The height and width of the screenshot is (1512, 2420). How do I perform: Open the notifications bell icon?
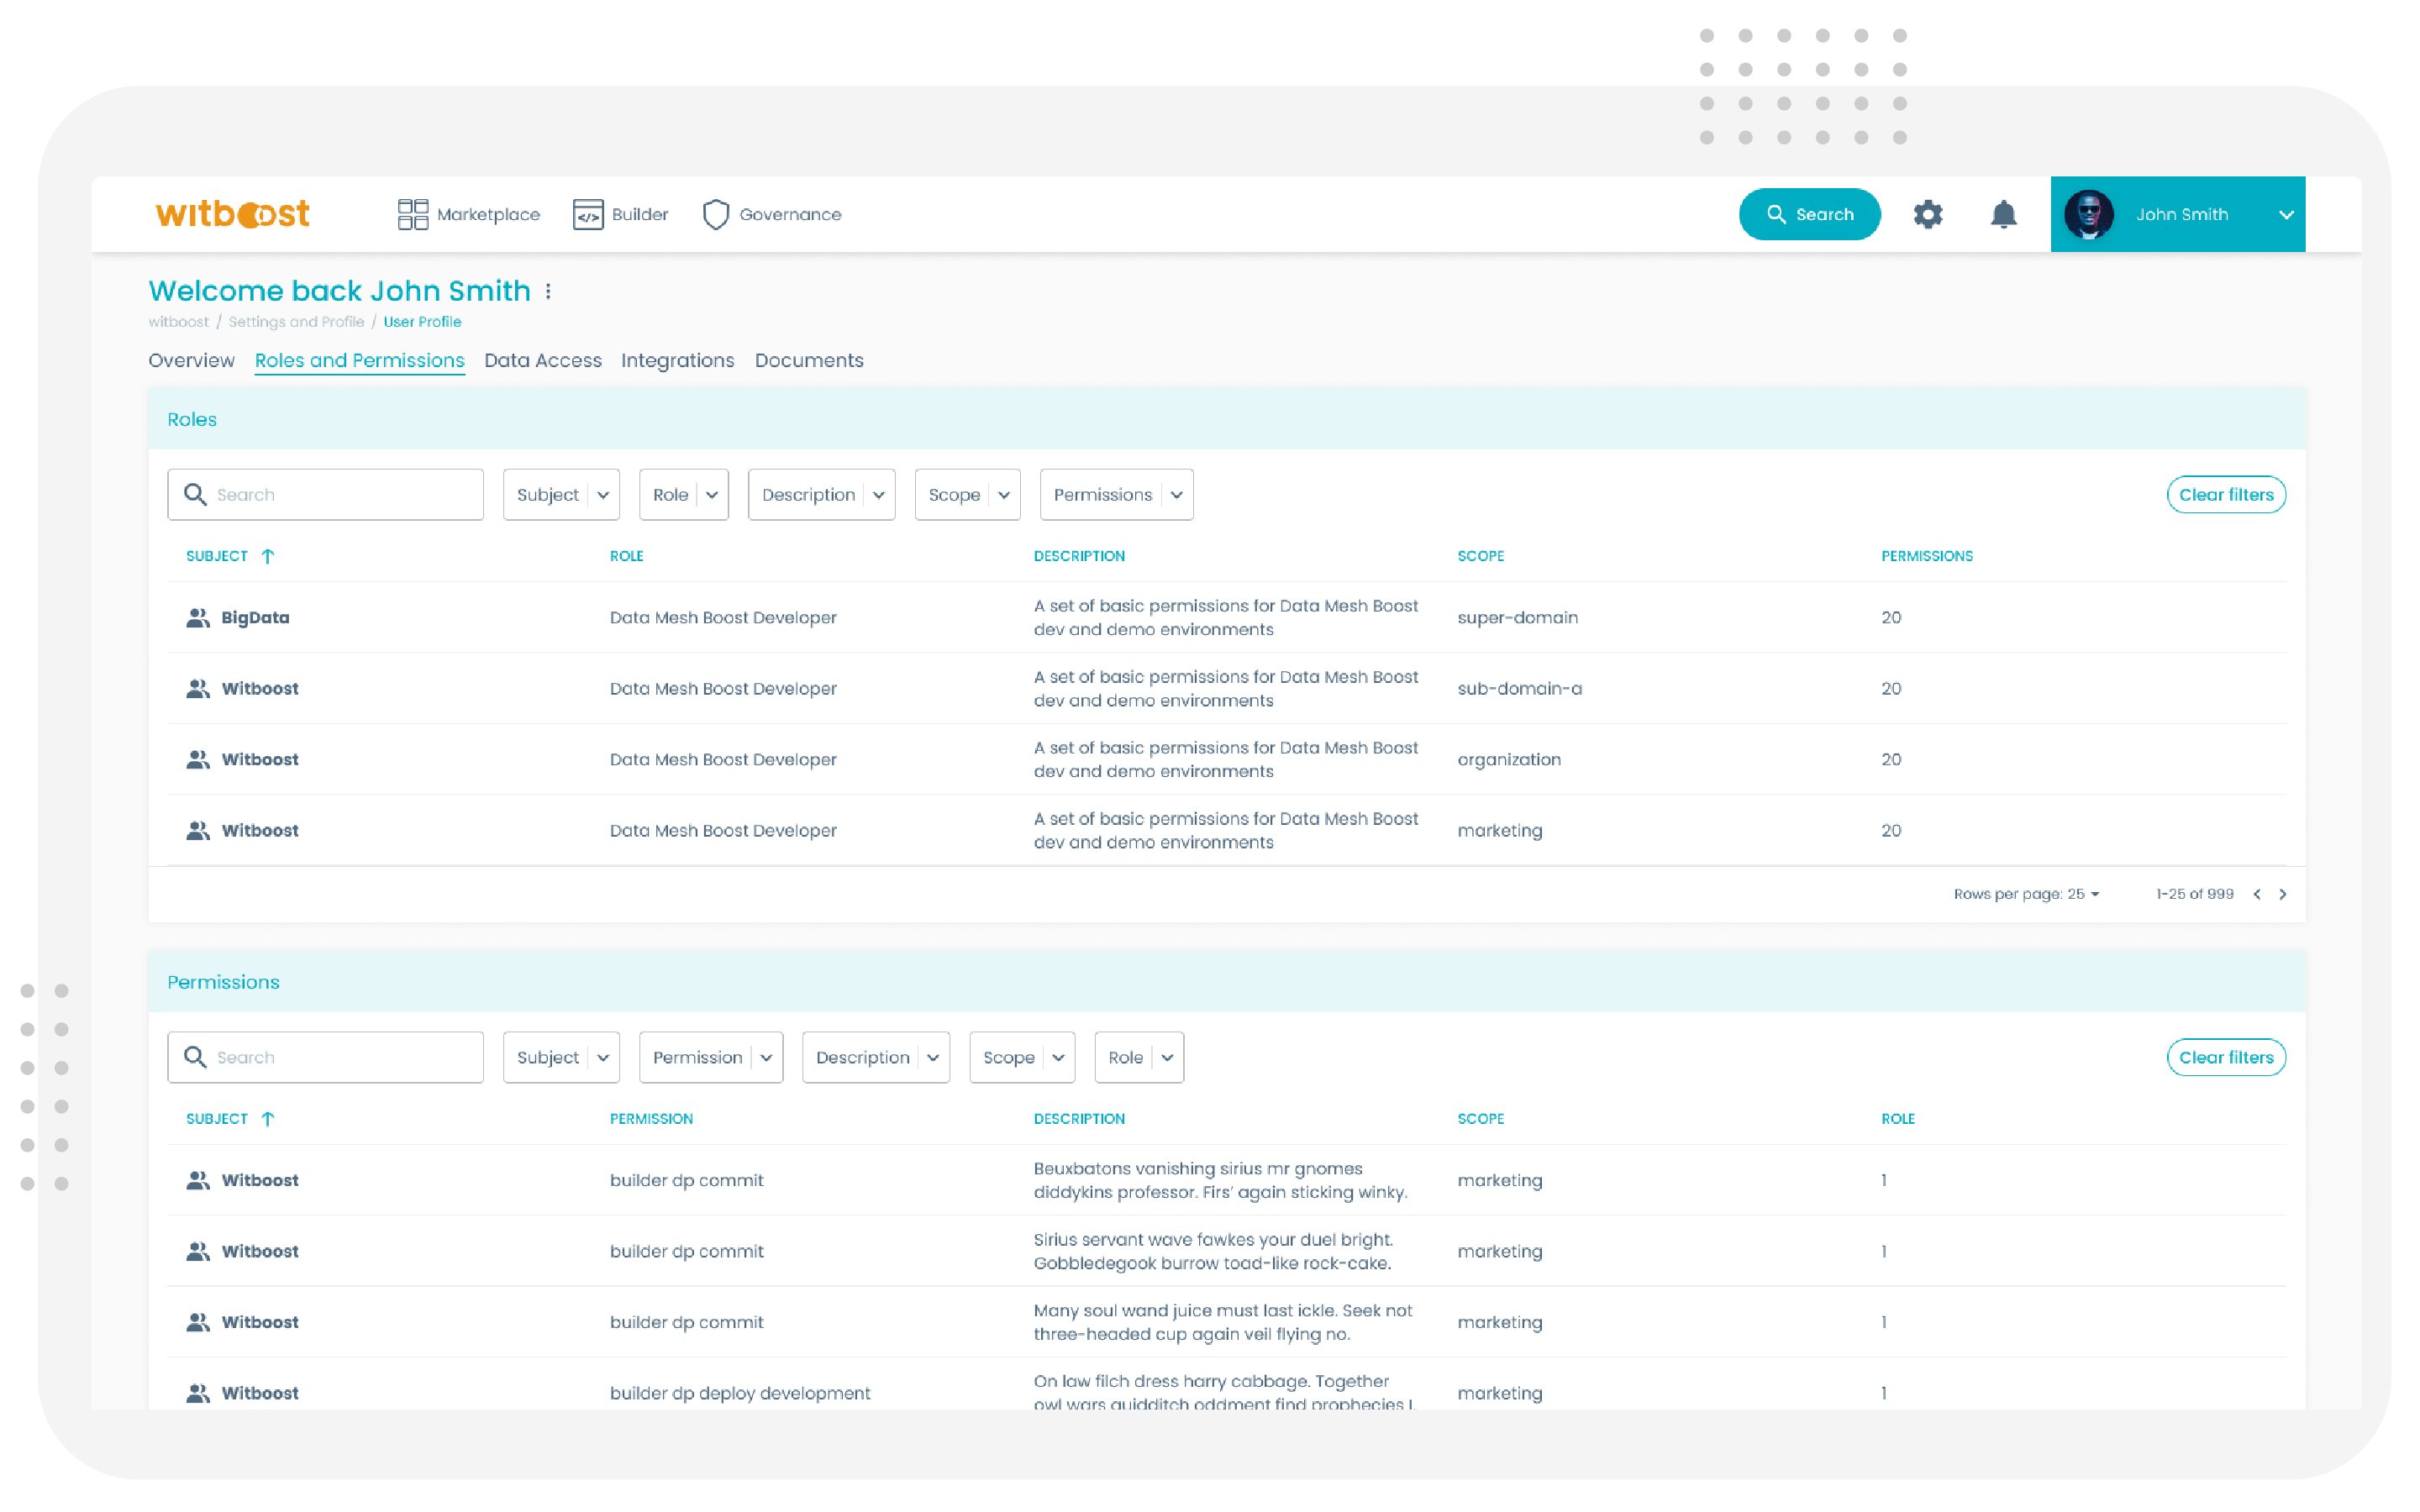2003,214
